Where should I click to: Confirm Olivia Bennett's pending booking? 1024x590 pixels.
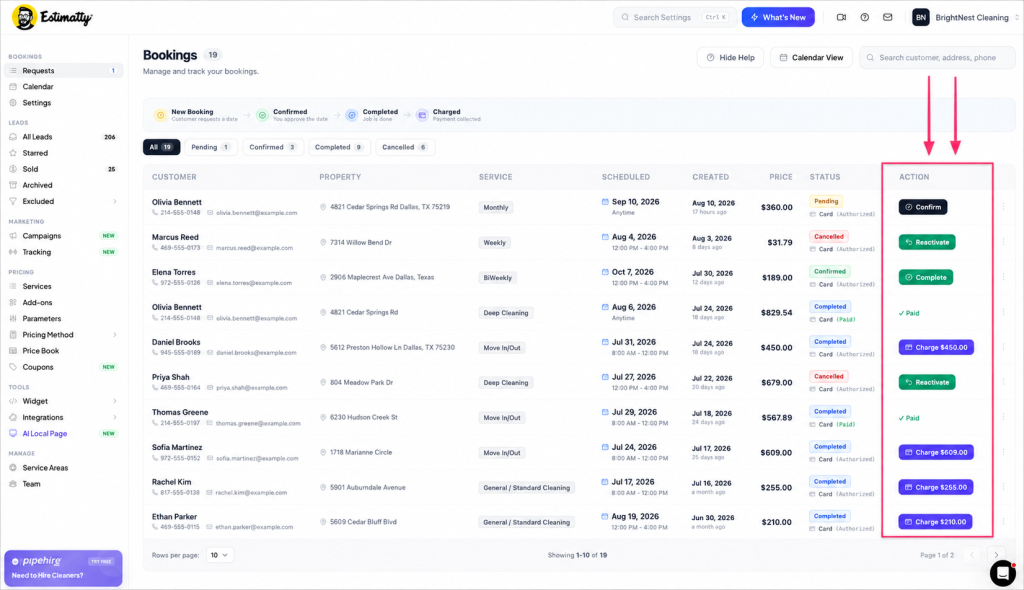(x=923, y=207)
